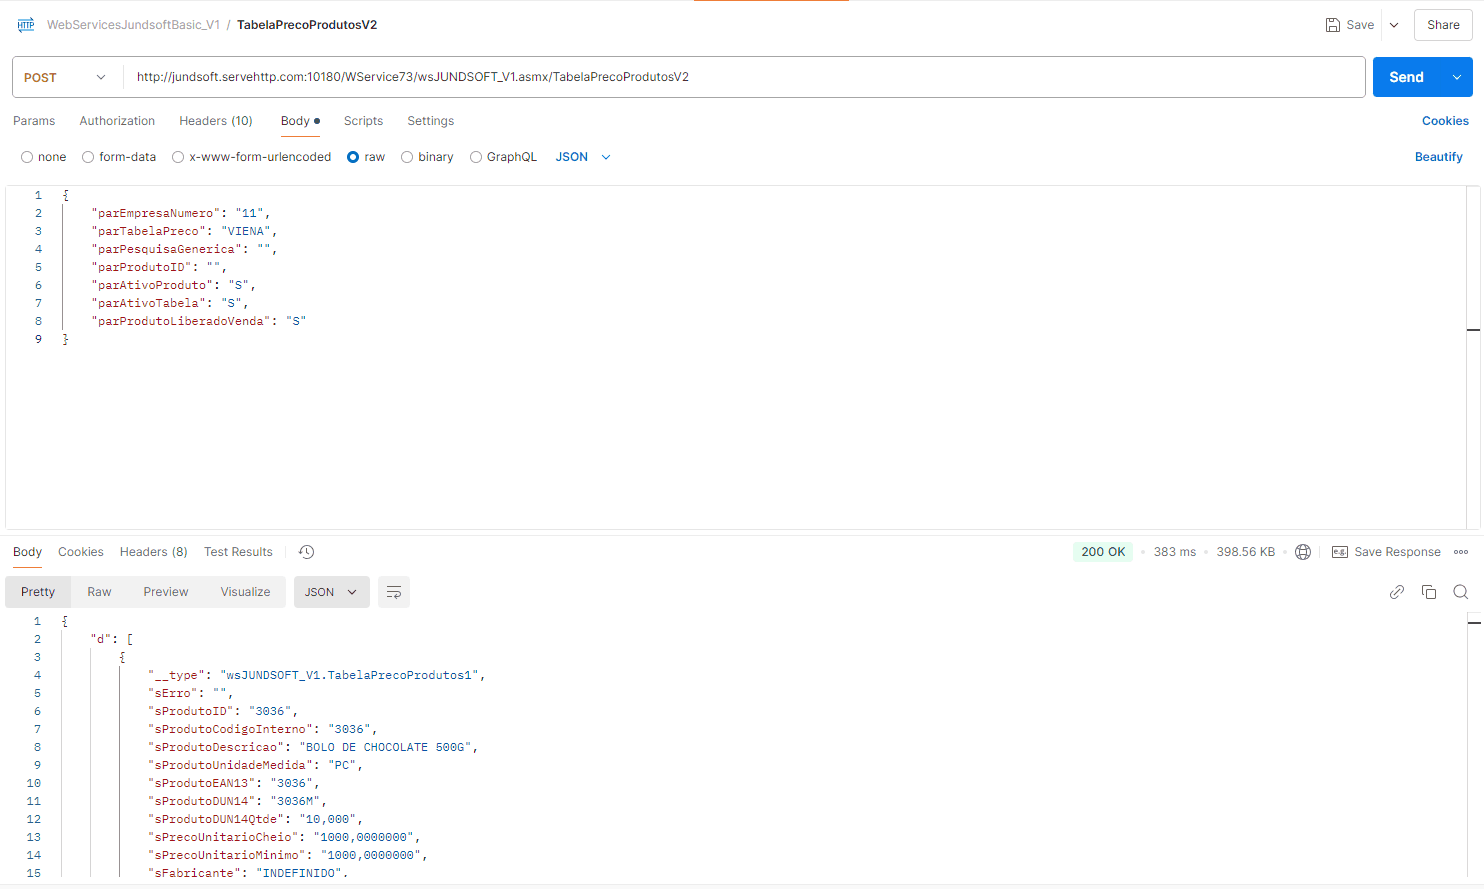Expand the Save options chevron
Screen dimensions: 1484x889
pos(1394,25)
